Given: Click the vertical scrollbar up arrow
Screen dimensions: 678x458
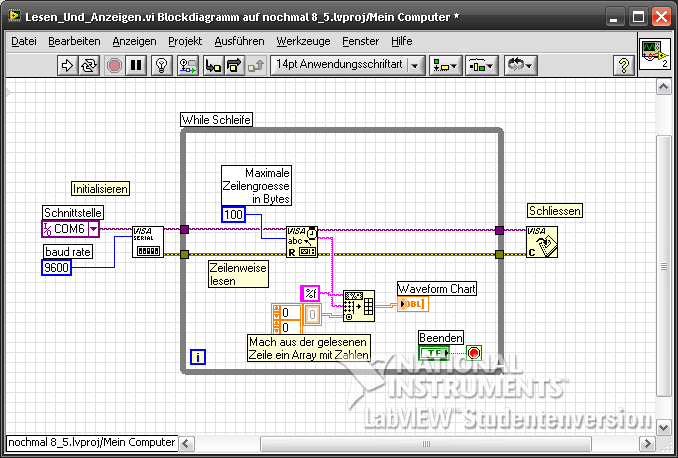Looking at the screenshot, I should [663, 87].
